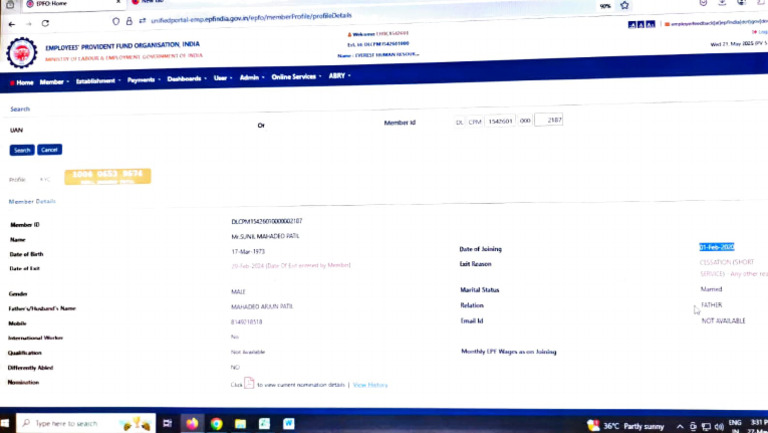Open the View History link
The height and width of the screenshot is (433, 768).
coord(370,385)
